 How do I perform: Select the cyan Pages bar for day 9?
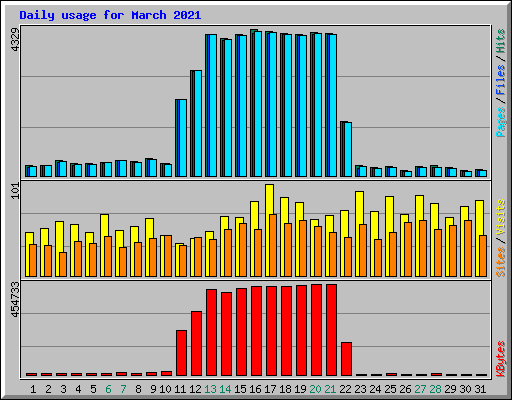[153, 168]
